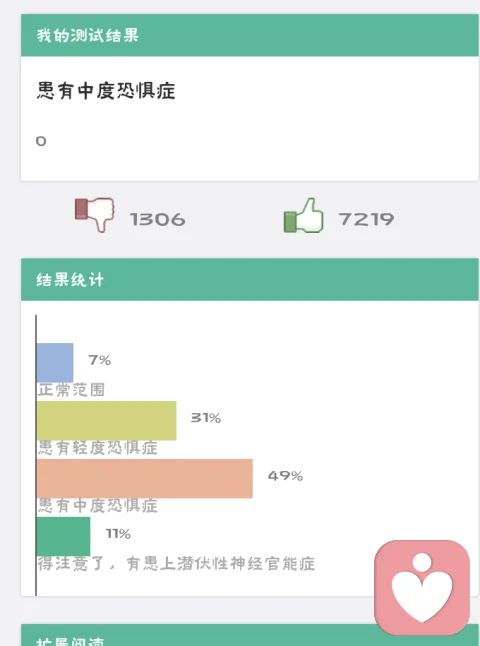The height and width of the screenshot is (646, 480).
Task: Tap the thumbs-up like icon
Action: [x=304, y=215]
